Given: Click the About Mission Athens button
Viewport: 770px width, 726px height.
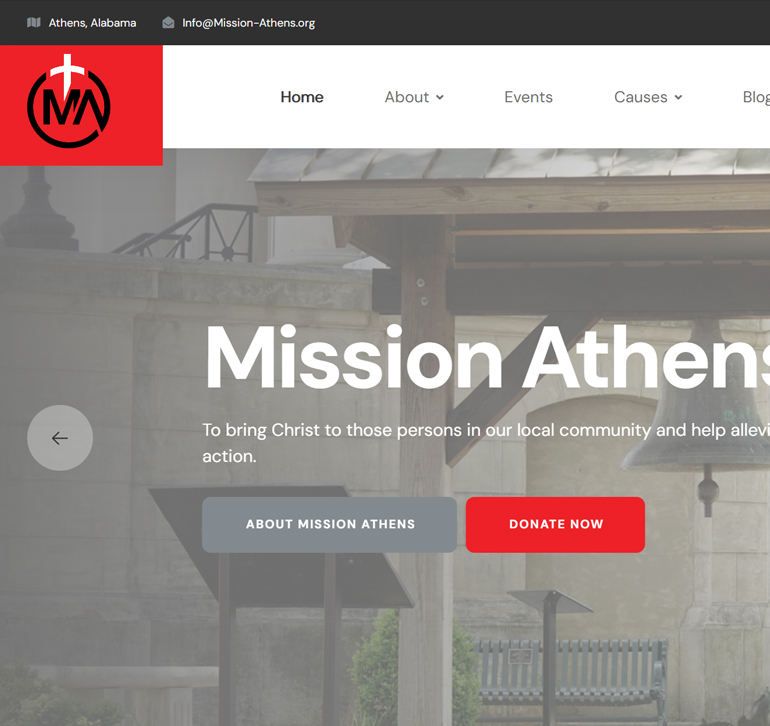Looking at the screenshot, I should (x=330, y=524).
